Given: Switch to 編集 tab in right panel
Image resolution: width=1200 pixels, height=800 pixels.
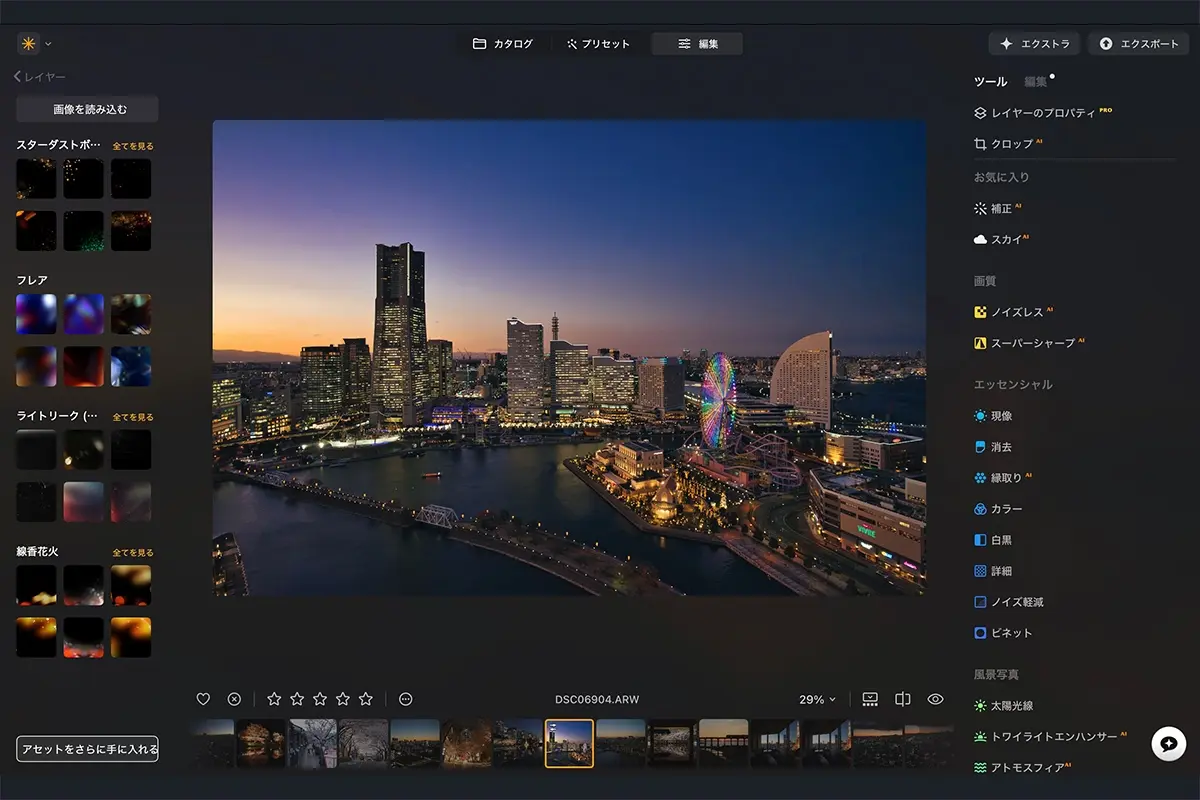Looking at the screenshot, I should pyautogui.click(x=1036, y=82).
